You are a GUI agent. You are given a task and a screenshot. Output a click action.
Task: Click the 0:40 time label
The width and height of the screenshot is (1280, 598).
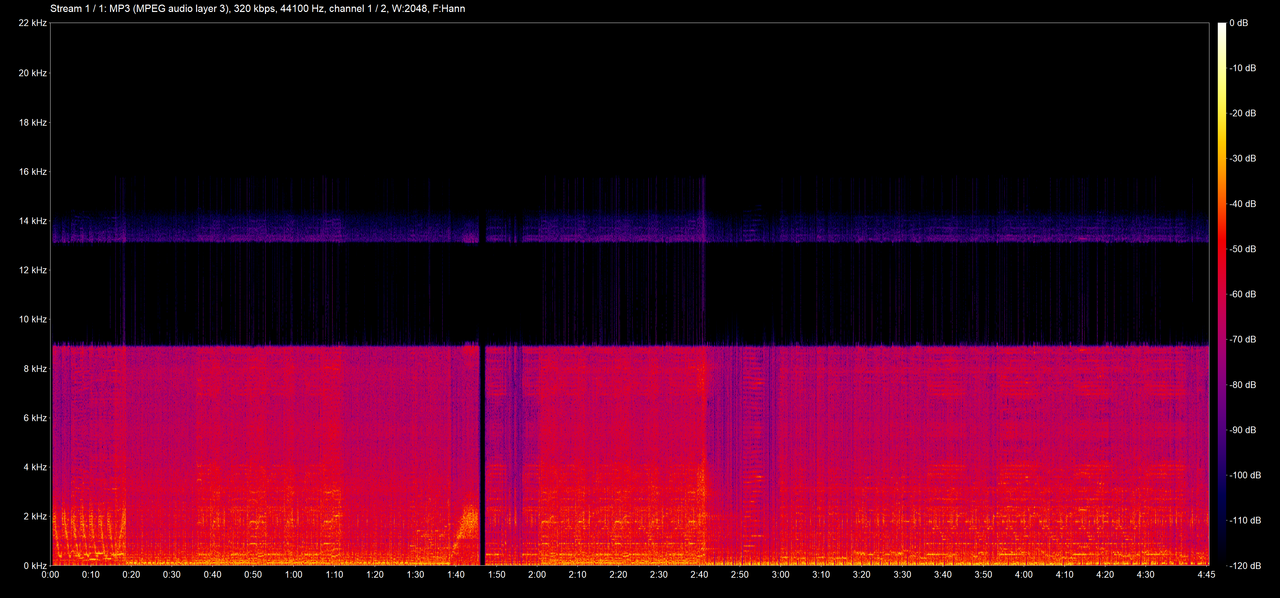click(212, 576)
